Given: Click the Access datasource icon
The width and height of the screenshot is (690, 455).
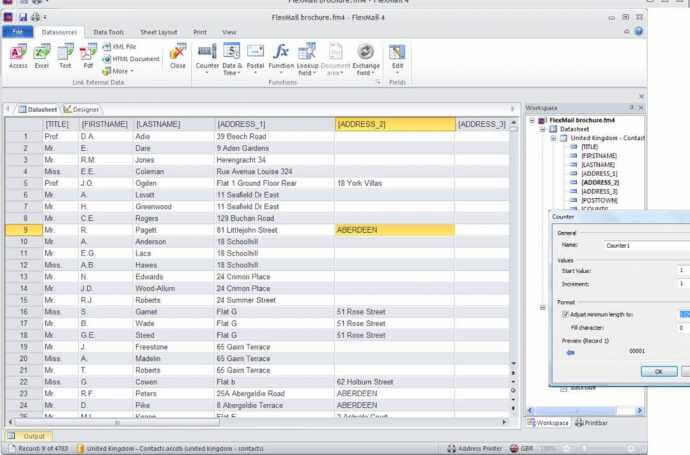Looking at the screenshot, I should coord(18,55).
